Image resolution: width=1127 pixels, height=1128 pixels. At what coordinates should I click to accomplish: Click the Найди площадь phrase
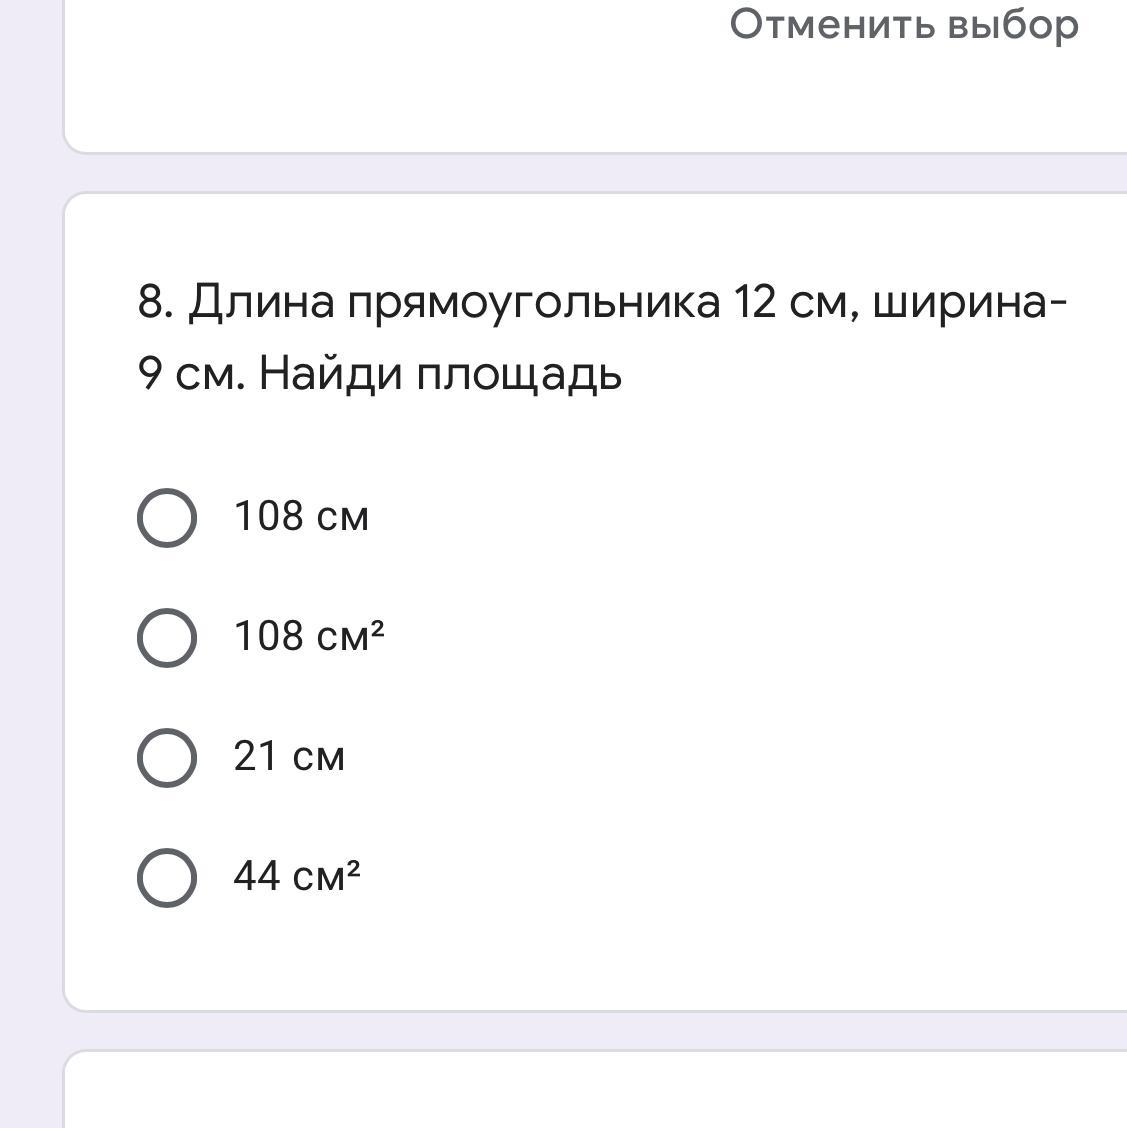(440, 375)
